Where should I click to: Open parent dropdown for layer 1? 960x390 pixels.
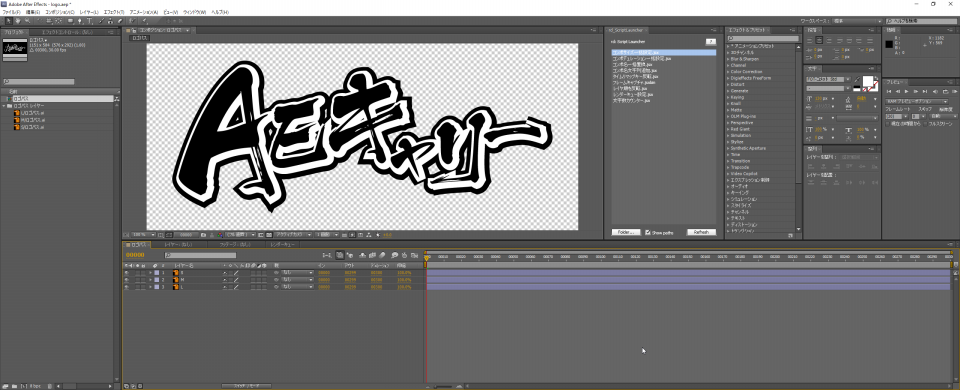298,272
